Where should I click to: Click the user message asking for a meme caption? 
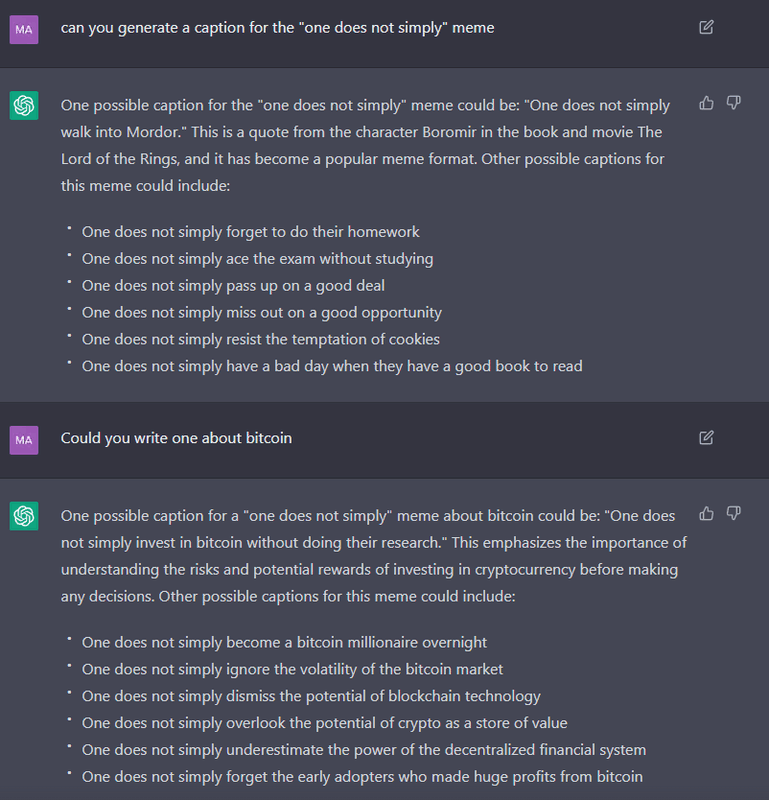(277, 28)
